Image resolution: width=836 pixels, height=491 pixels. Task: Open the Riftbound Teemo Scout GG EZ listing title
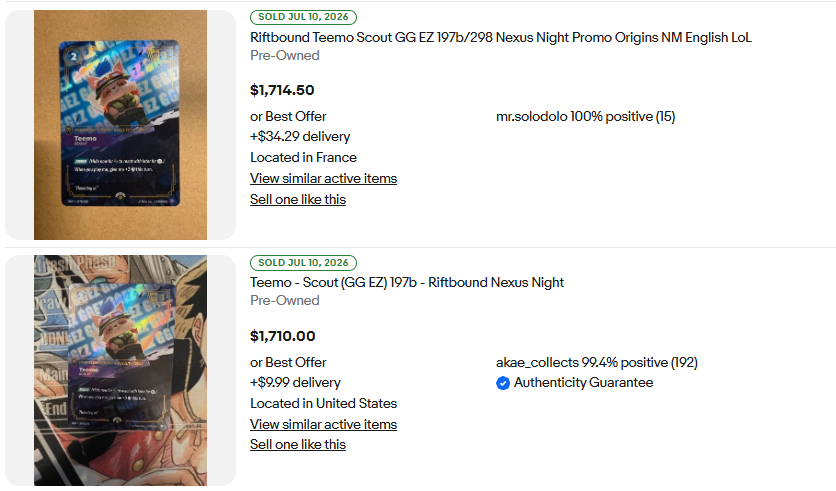point(501,37)
